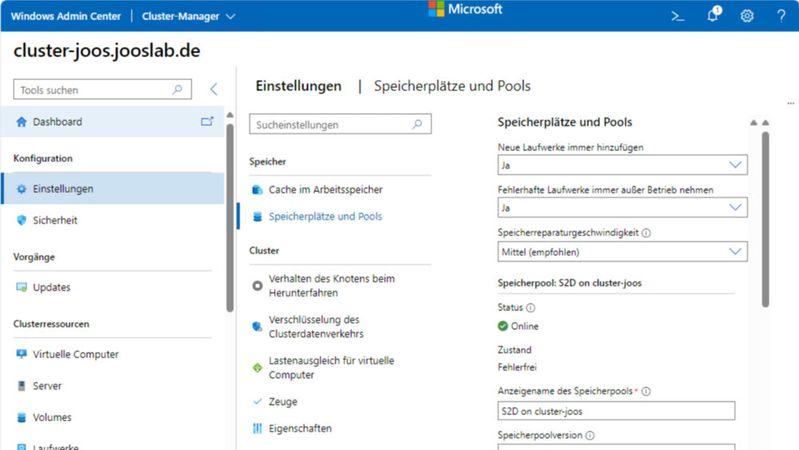Pop out the Dashboard in new window
Viewport: 799px width, 450px height.
point(207,121)
